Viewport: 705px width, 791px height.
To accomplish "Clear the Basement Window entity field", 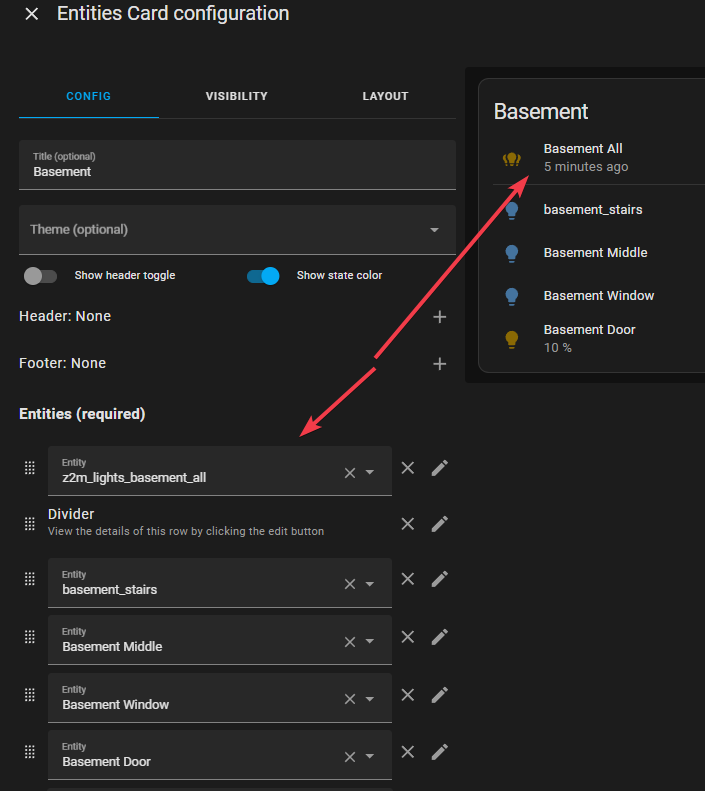I will point(350,699).
